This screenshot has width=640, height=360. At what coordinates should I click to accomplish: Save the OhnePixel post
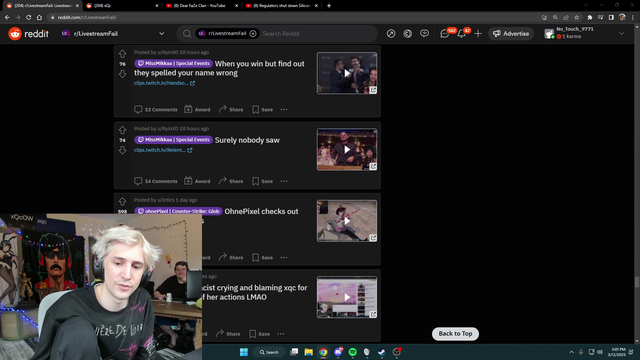262,258
